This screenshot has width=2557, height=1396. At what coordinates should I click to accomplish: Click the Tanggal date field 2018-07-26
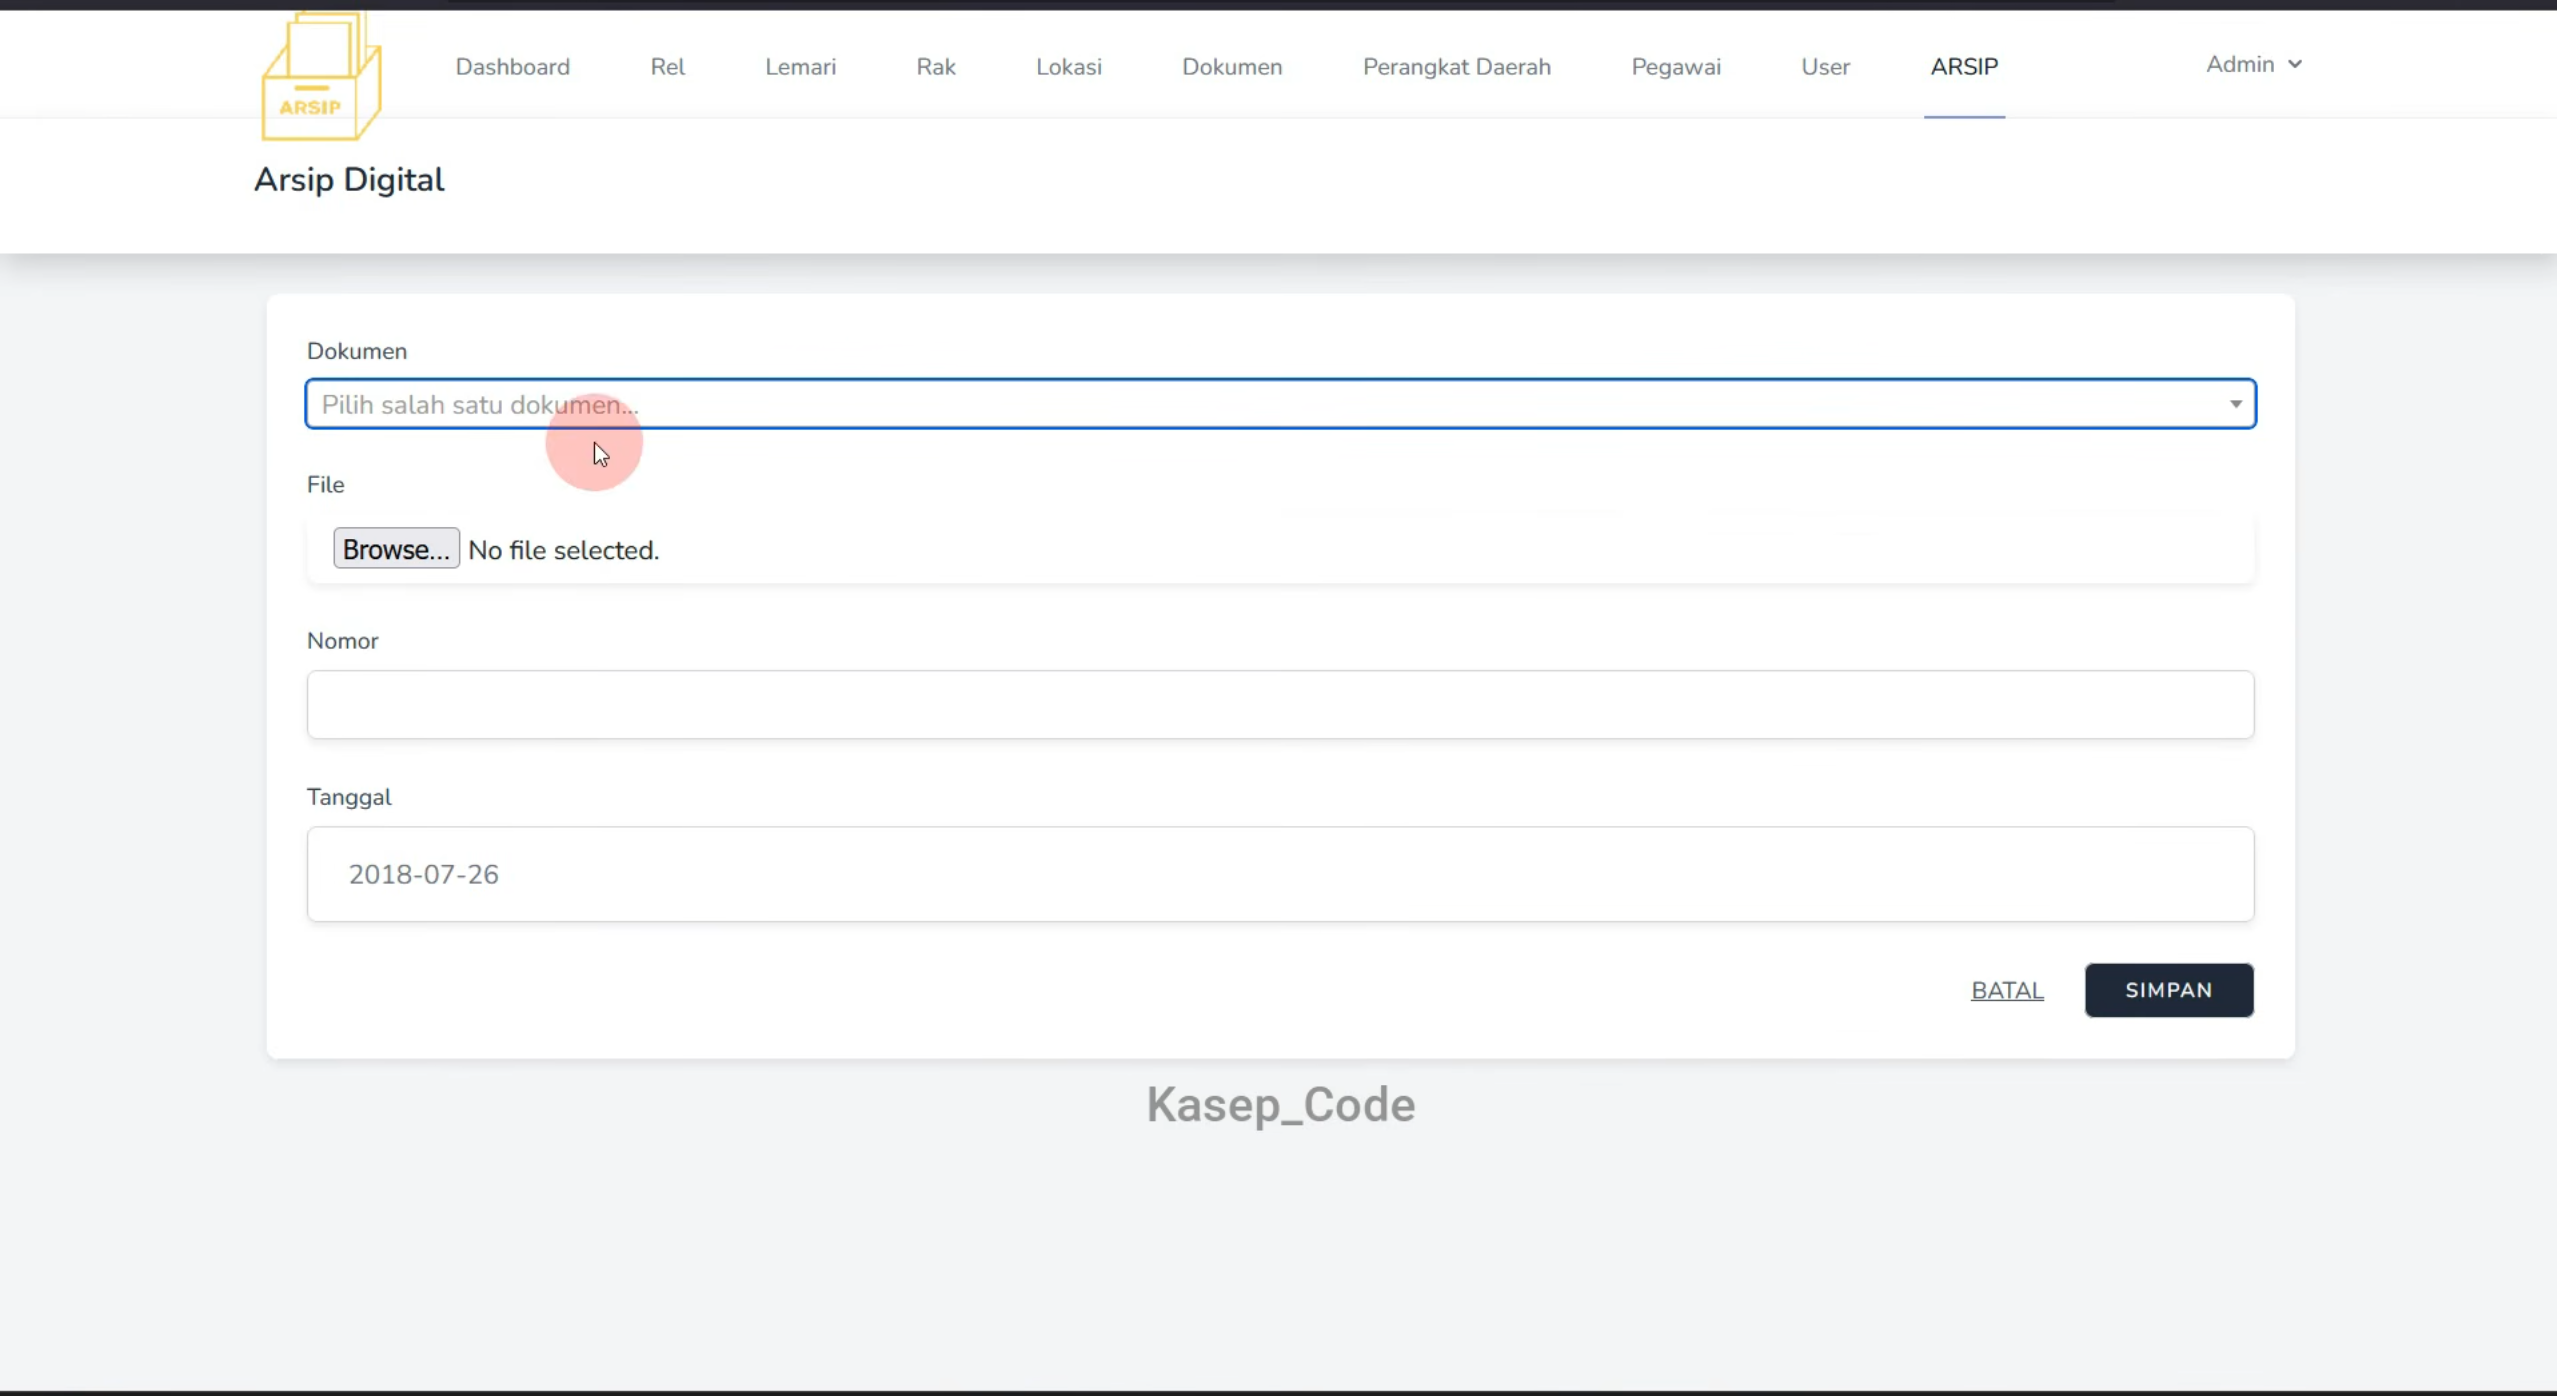tap(1280, 874)
